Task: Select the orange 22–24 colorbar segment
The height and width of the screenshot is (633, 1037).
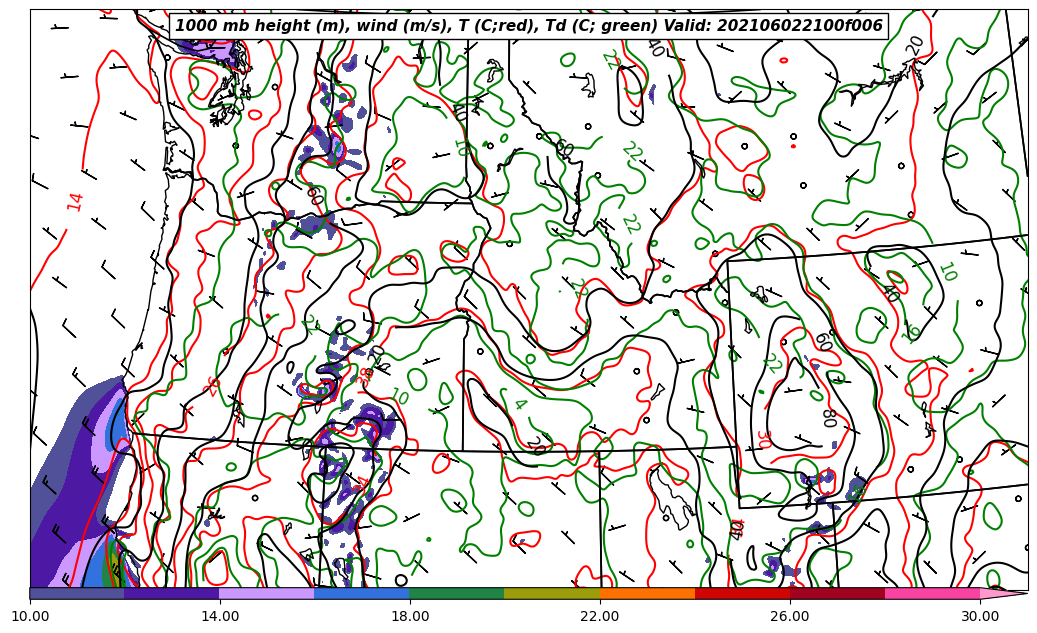Action: coord(647,593)
